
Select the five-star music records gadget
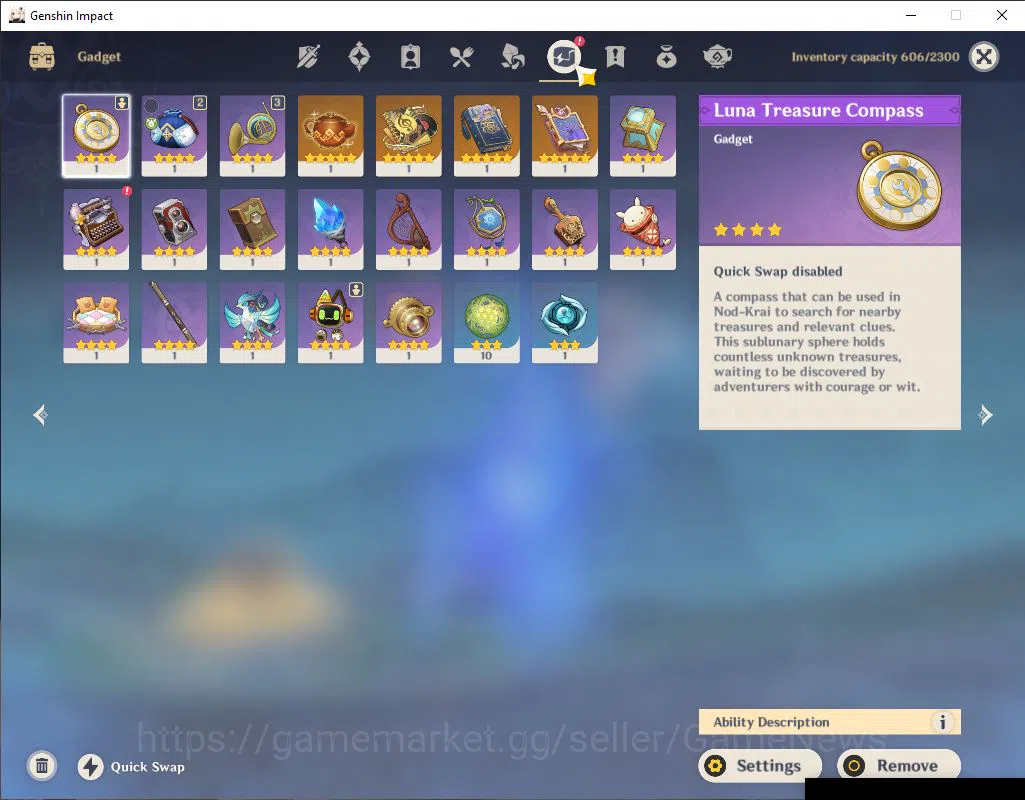(409, 136)
